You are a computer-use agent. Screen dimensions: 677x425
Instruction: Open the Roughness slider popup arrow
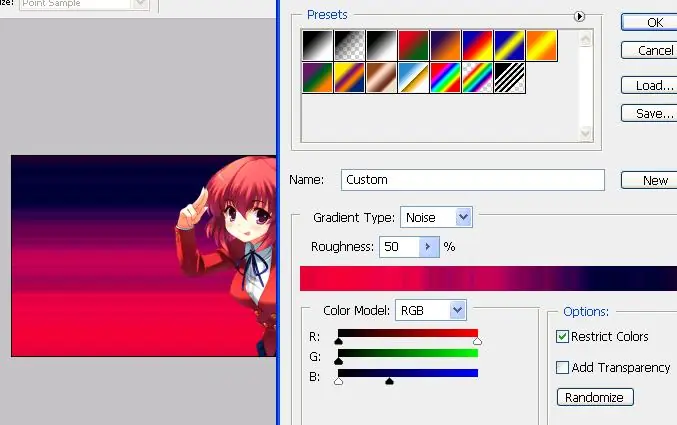tap(429, 247)
